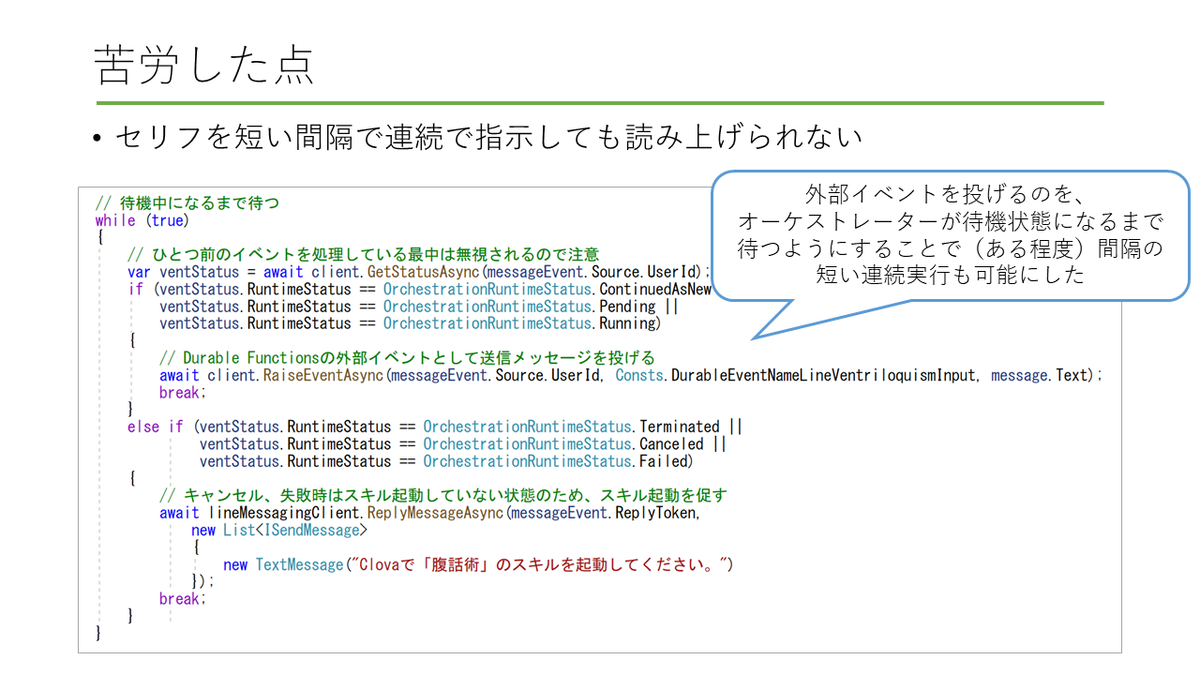The width and height of the screenshot is (1200, 675).
Task: Click the callout line '外部イベントを投げるのを、'
Action: (x=945, y=193)
